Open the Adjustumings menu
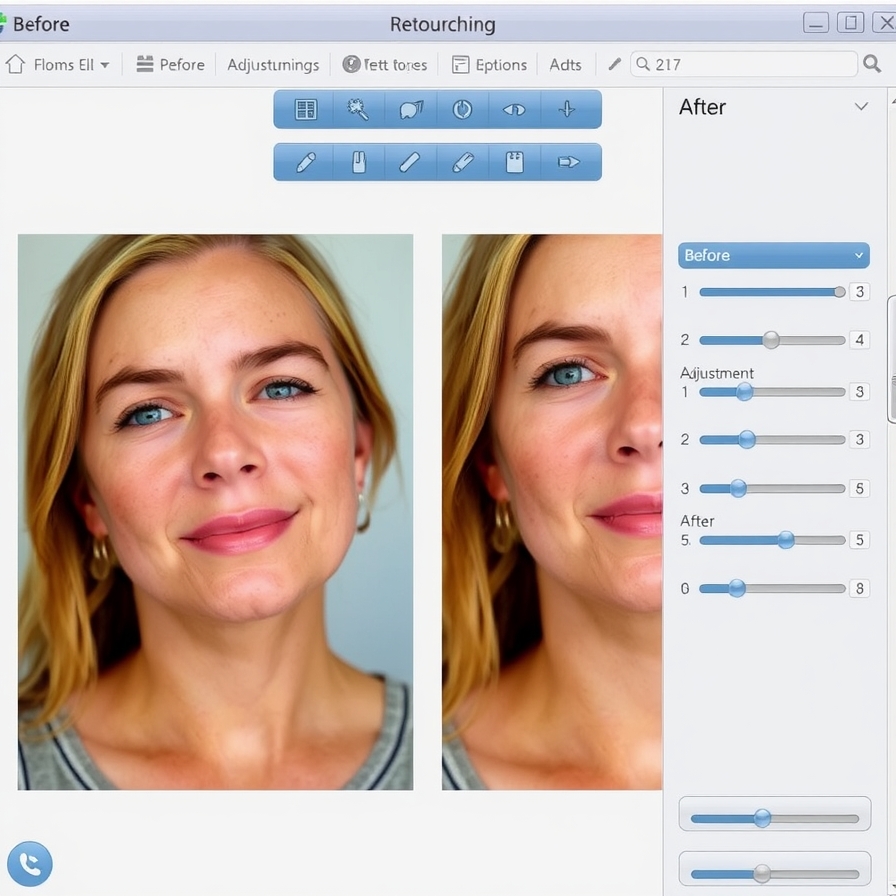Screen dimensions: 896x896 pyautogui.click(x=273, y=65)
